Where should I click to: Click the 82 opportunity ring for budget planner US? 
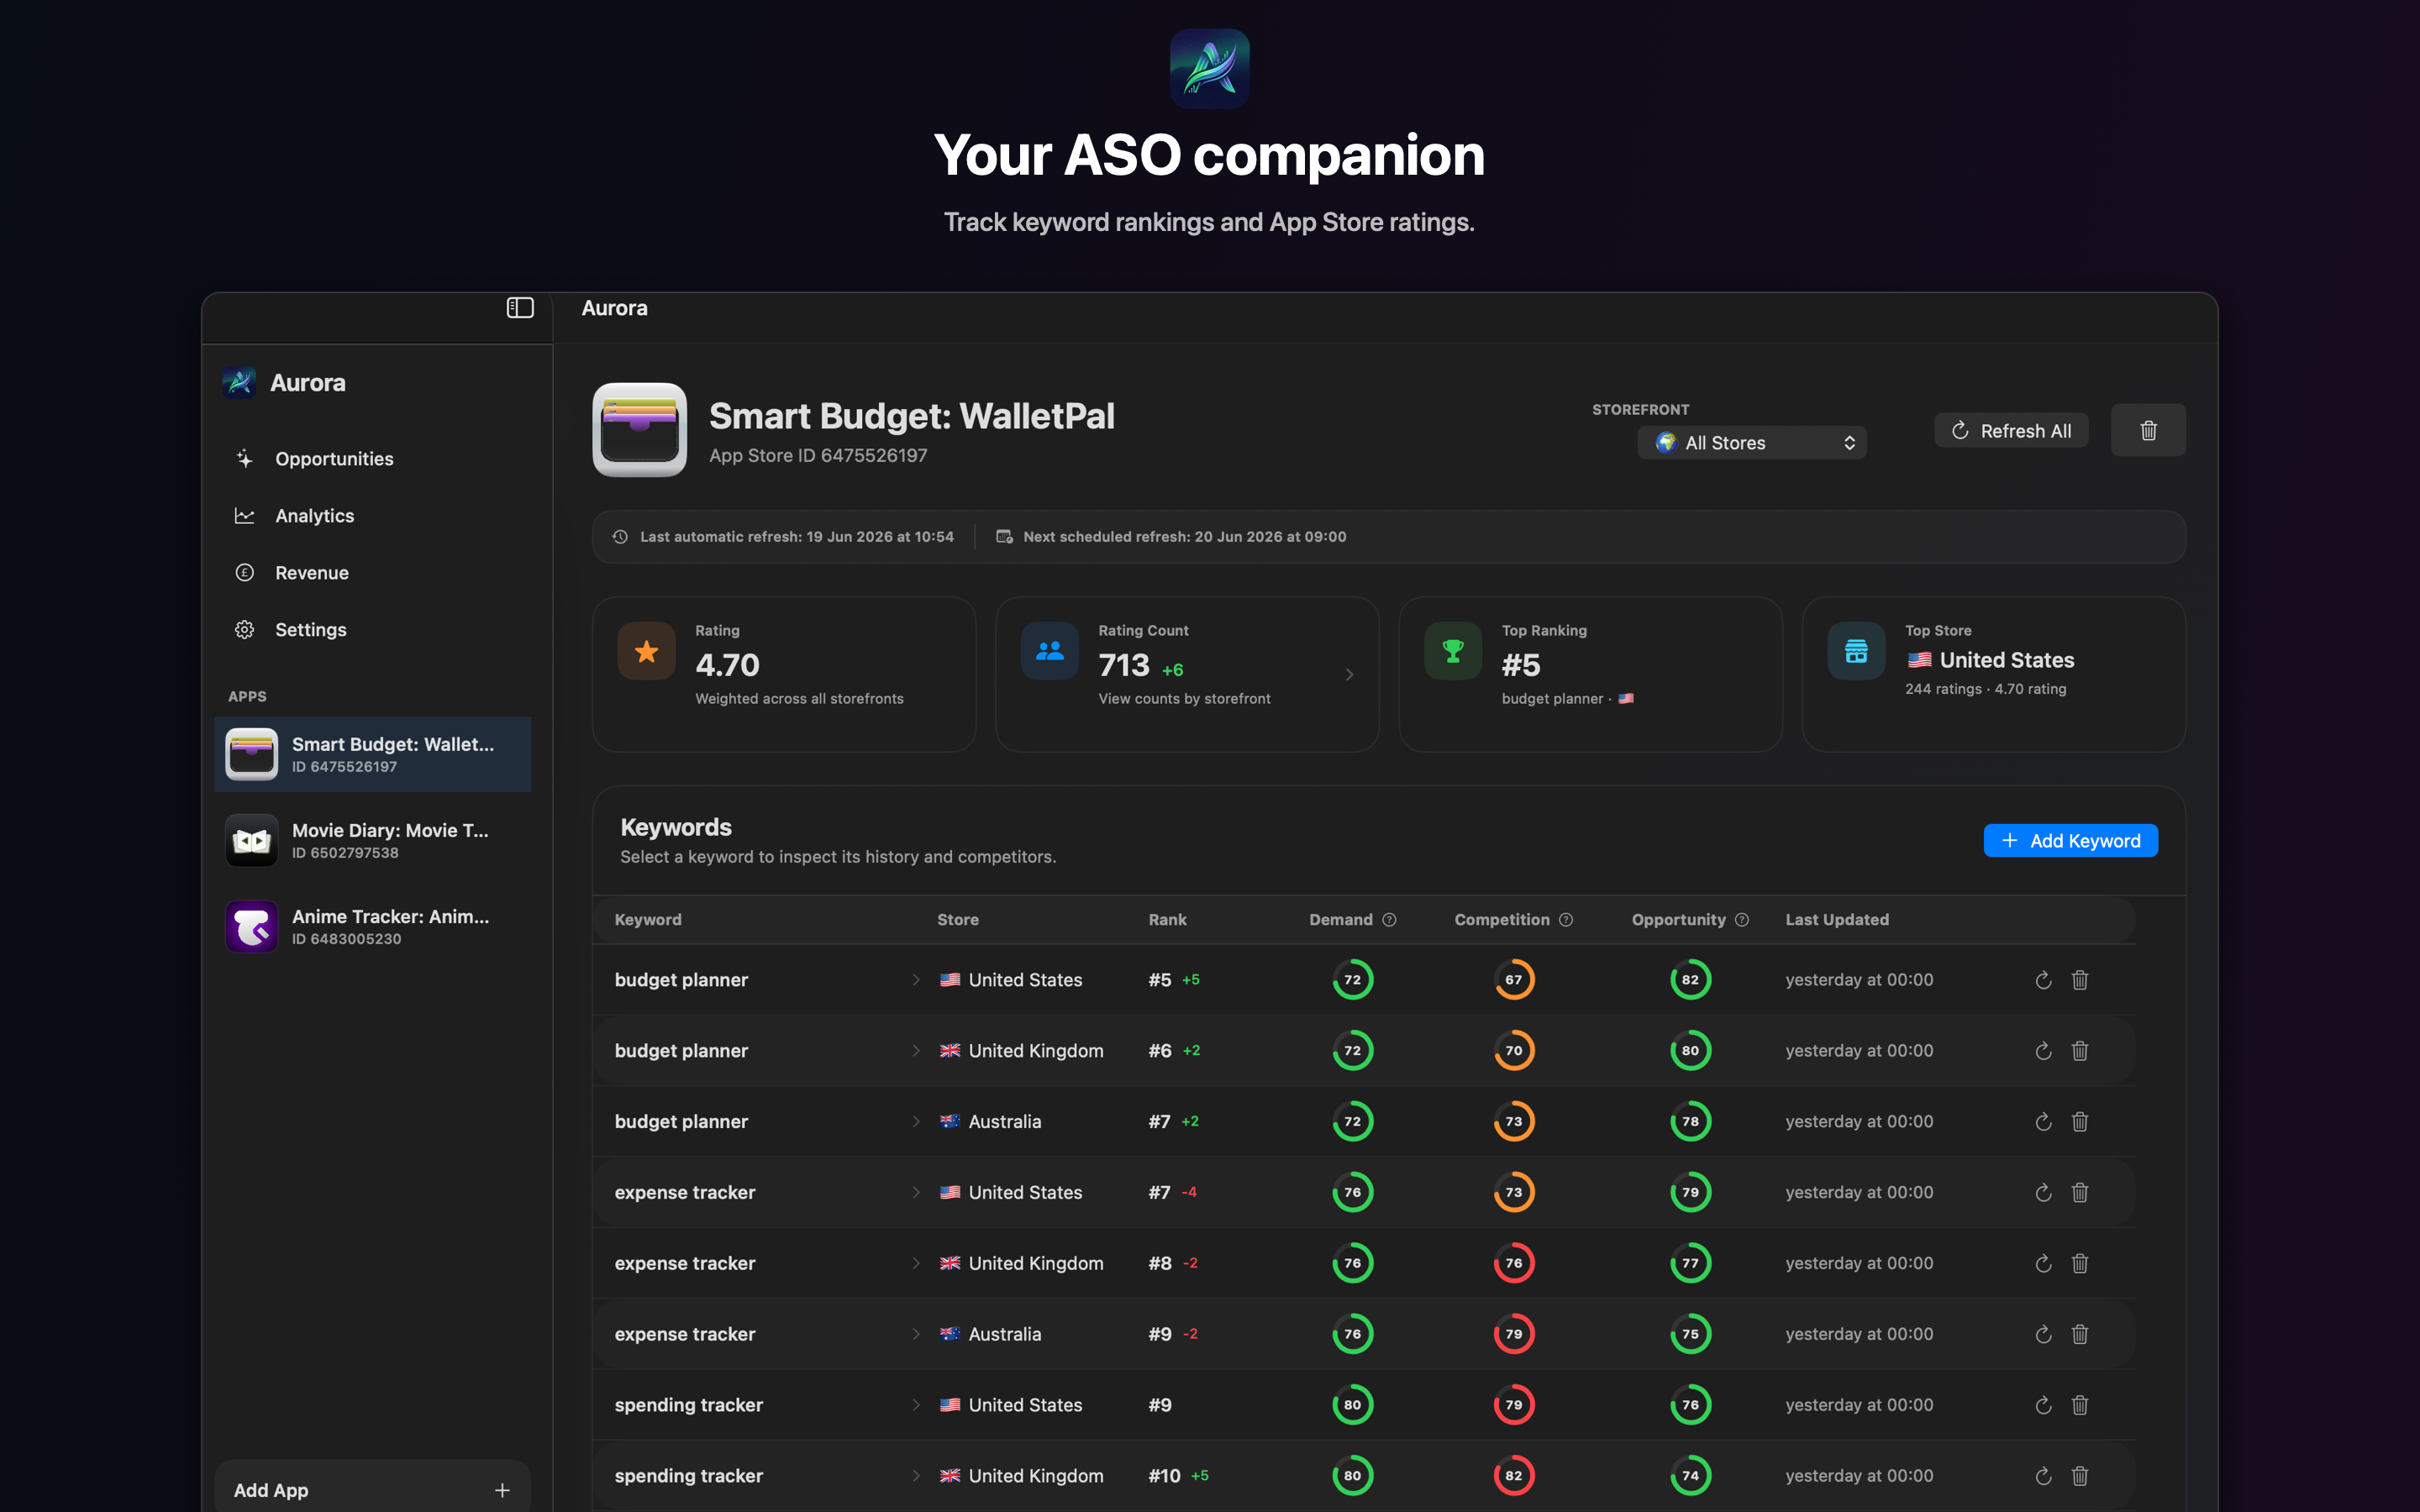(1690, 980)
